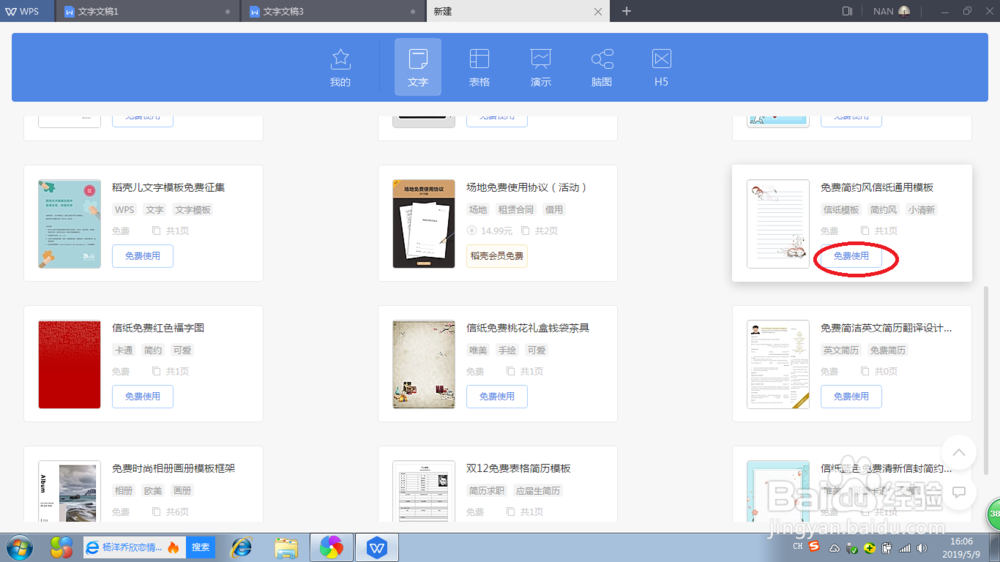This screenshot has width=1000, height=562.
Task: Open the red 福字 letter paper thumbnail
Action: [70, 364]
